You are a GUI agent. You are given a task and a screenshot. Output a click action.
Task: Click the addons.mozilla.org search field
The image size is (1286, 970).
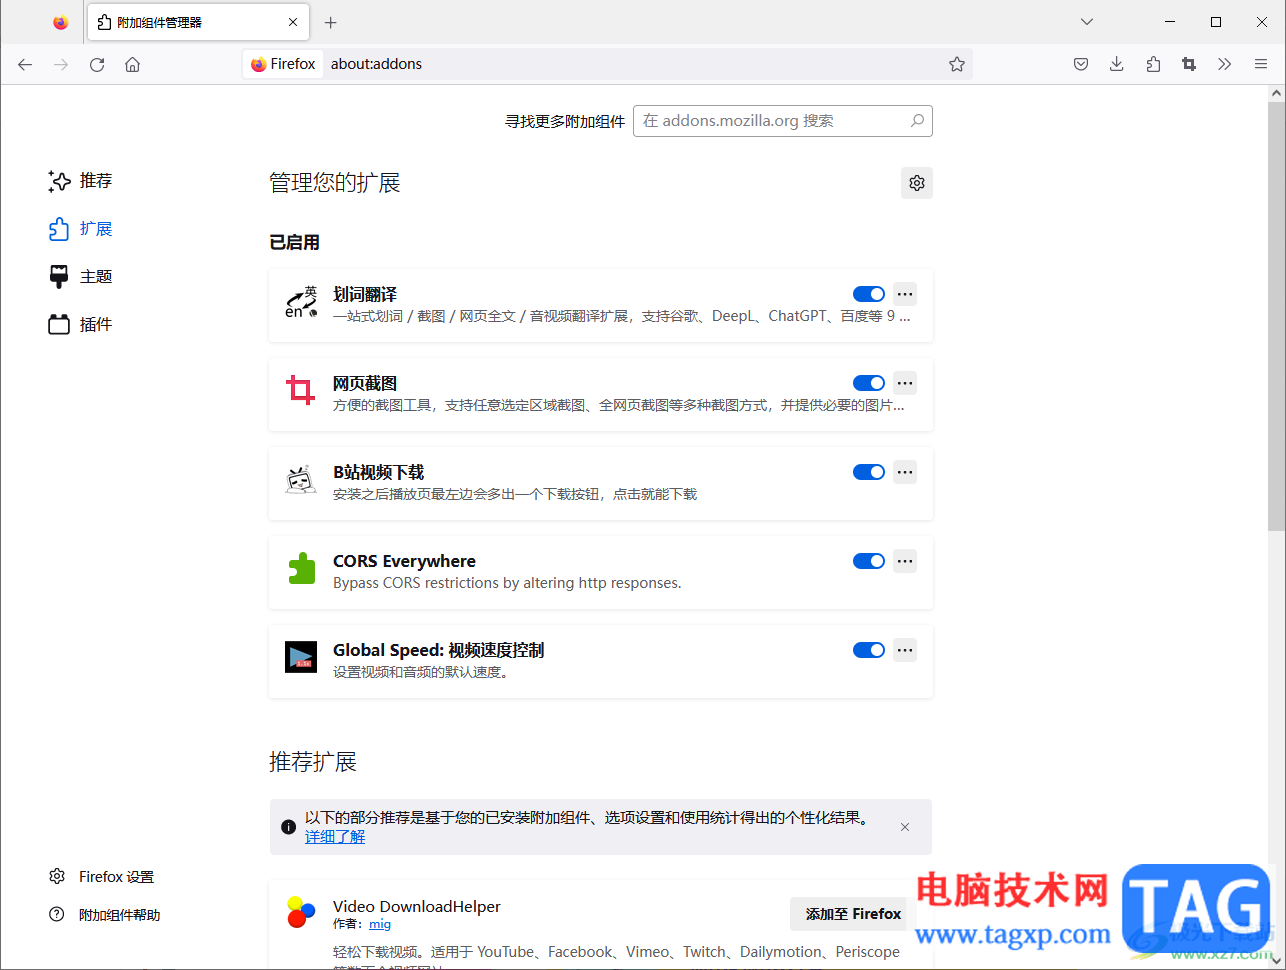point(783,121)
